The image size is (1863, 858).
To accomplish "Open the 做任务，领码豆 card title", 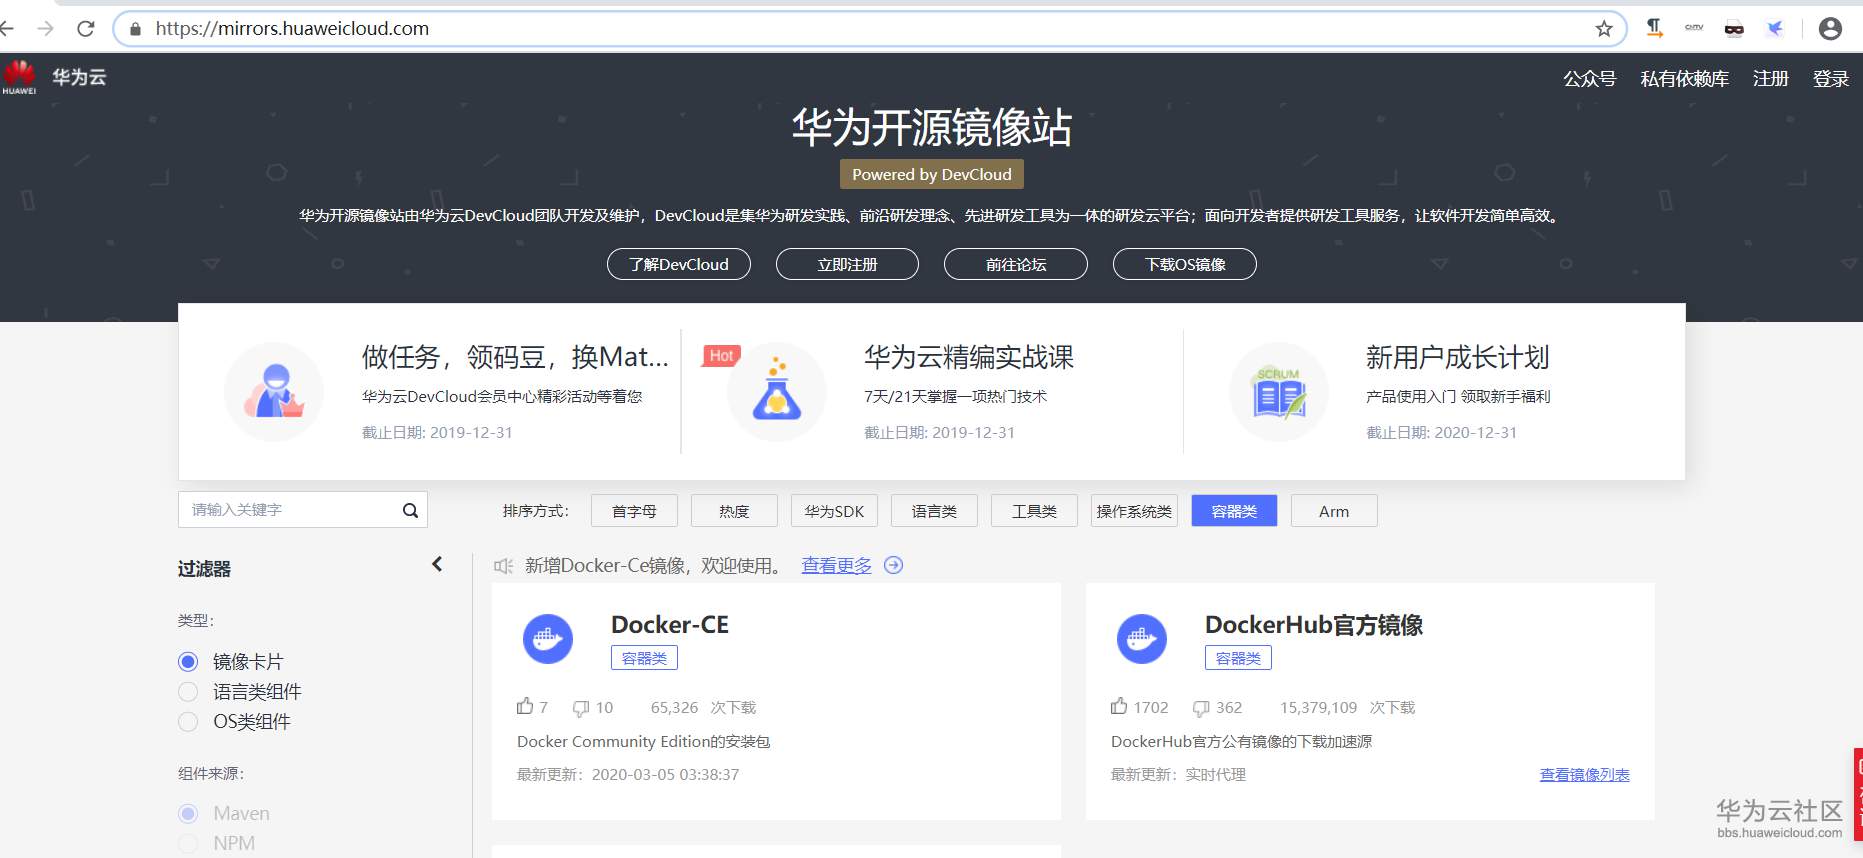I will [x=515, y=357].
